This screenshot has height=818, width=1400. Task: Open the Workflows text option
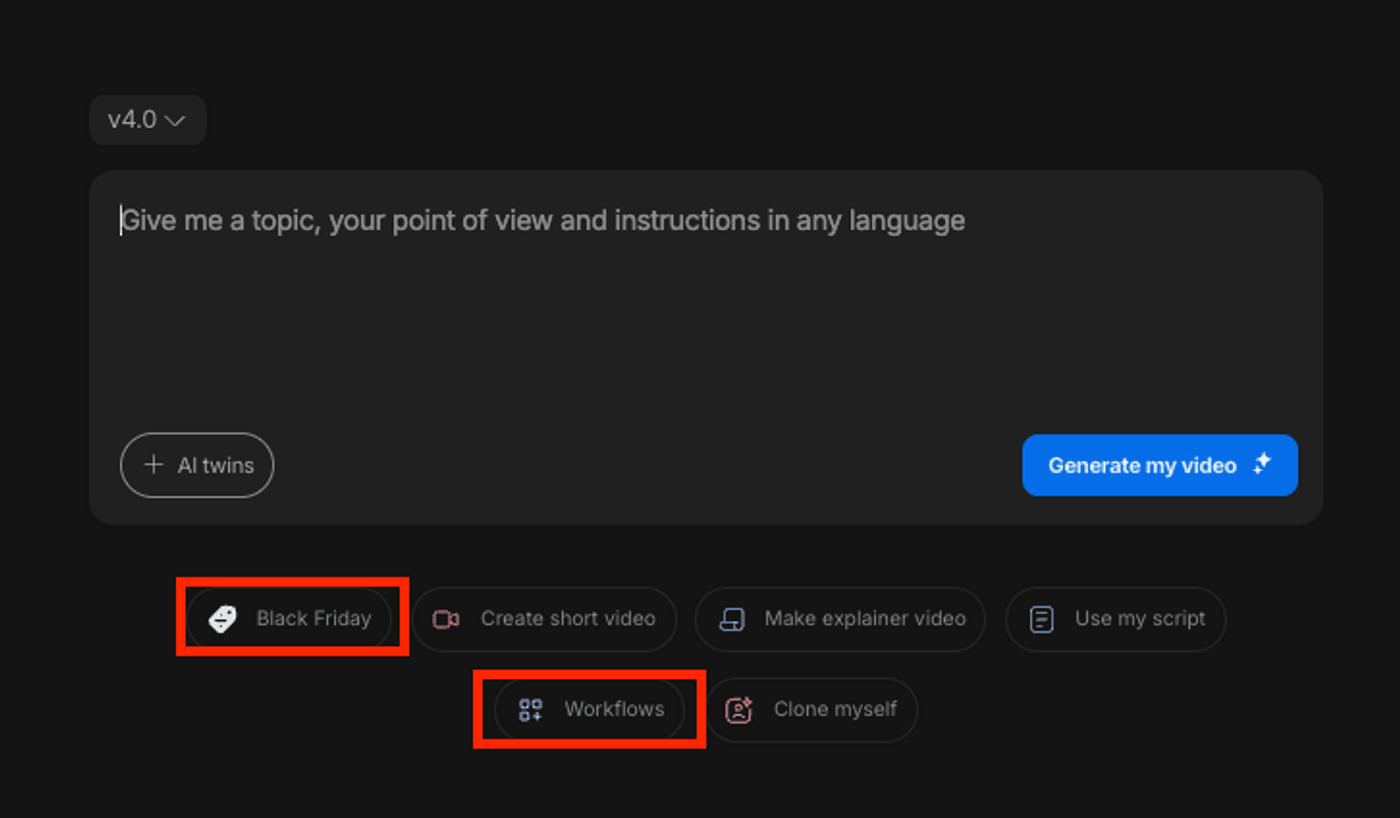614,709
